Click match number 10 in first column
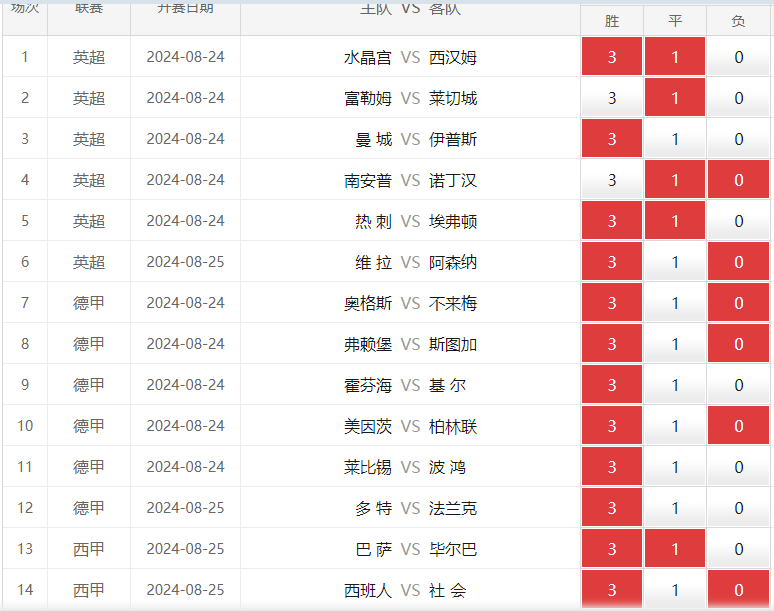The image size is (774, 611). pos(25,425)
